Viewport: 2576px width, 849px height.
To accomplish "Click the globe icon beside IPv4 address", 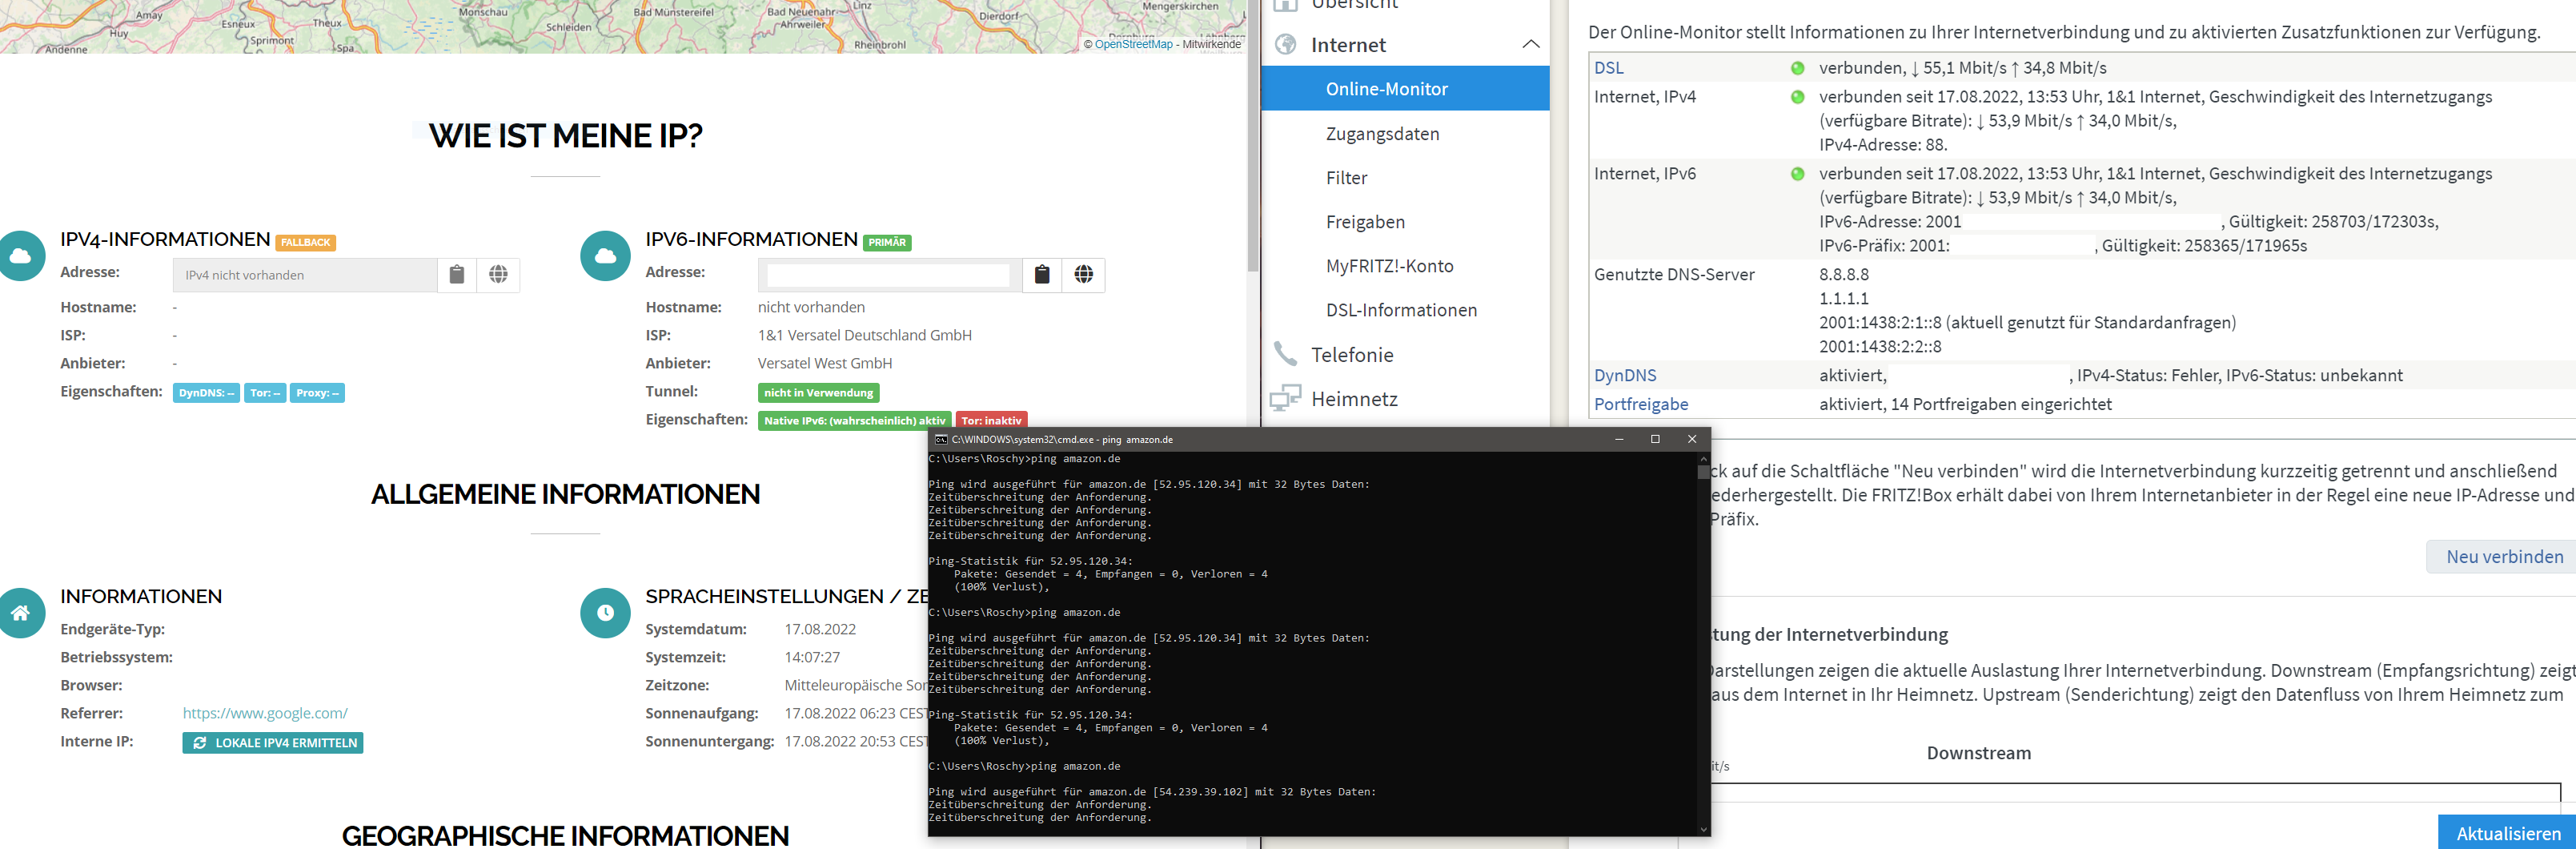I will click(x=498, y=275).
